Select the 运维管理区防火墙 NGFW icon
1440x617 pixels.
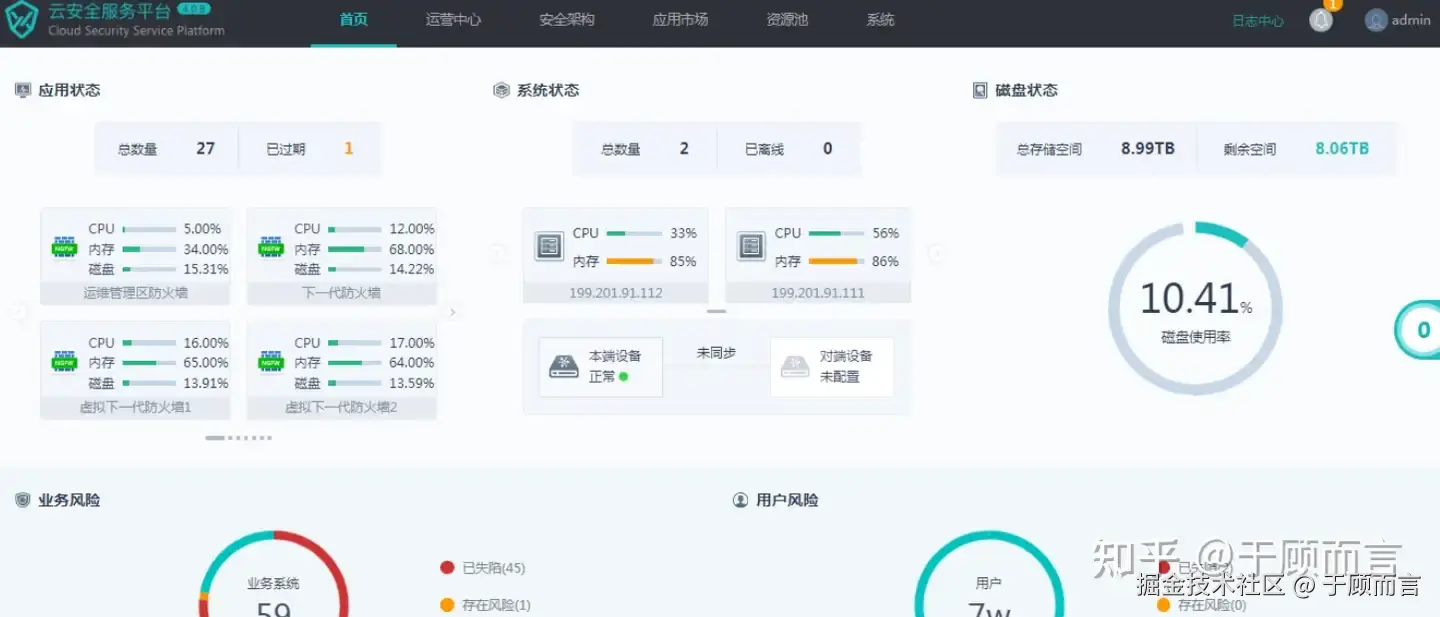(65, 246)
